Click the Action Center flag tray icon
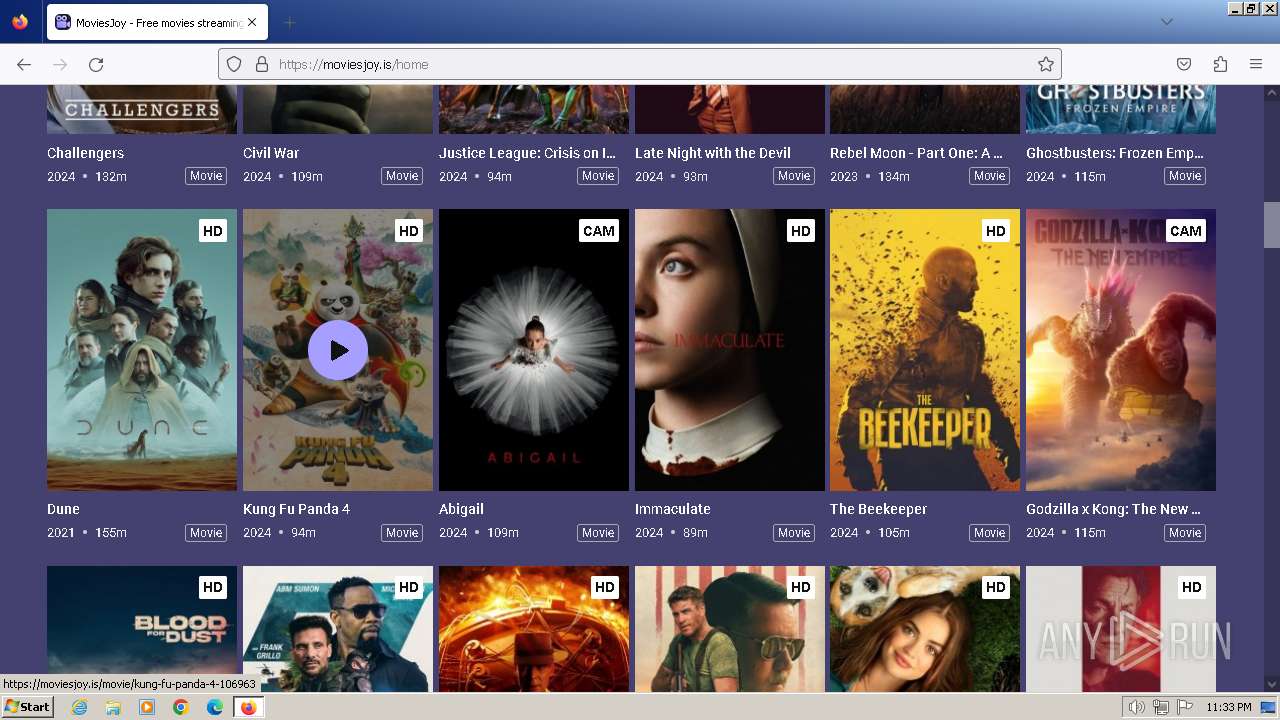 1185,707
